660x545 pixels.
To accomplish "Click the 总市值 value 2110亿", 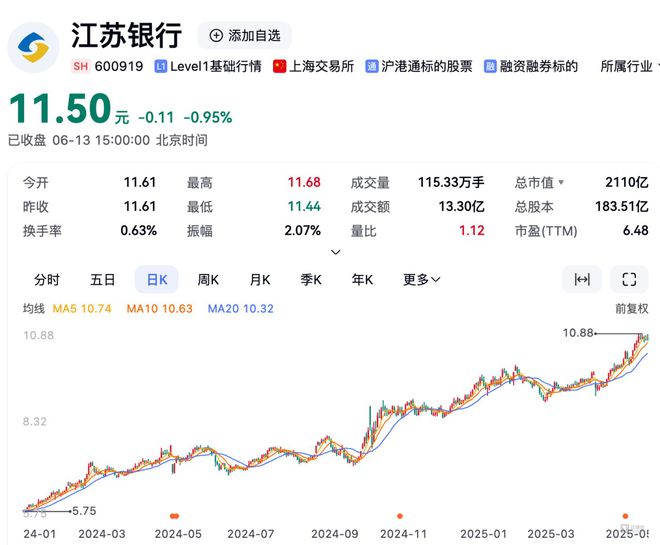I will [x=627, y=182].
